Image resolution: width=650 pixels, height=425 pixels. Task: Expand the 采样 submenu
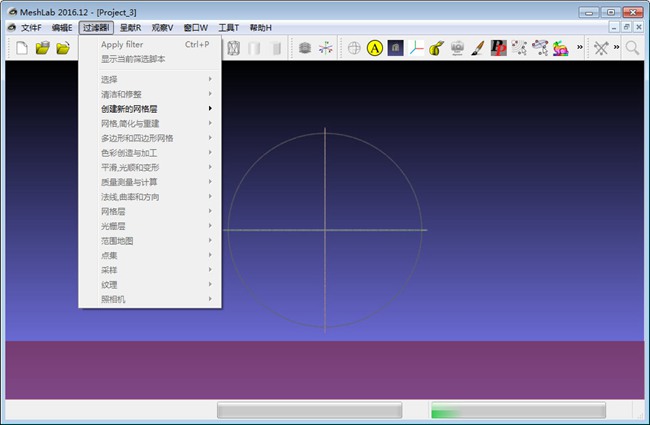click(150, 270)
